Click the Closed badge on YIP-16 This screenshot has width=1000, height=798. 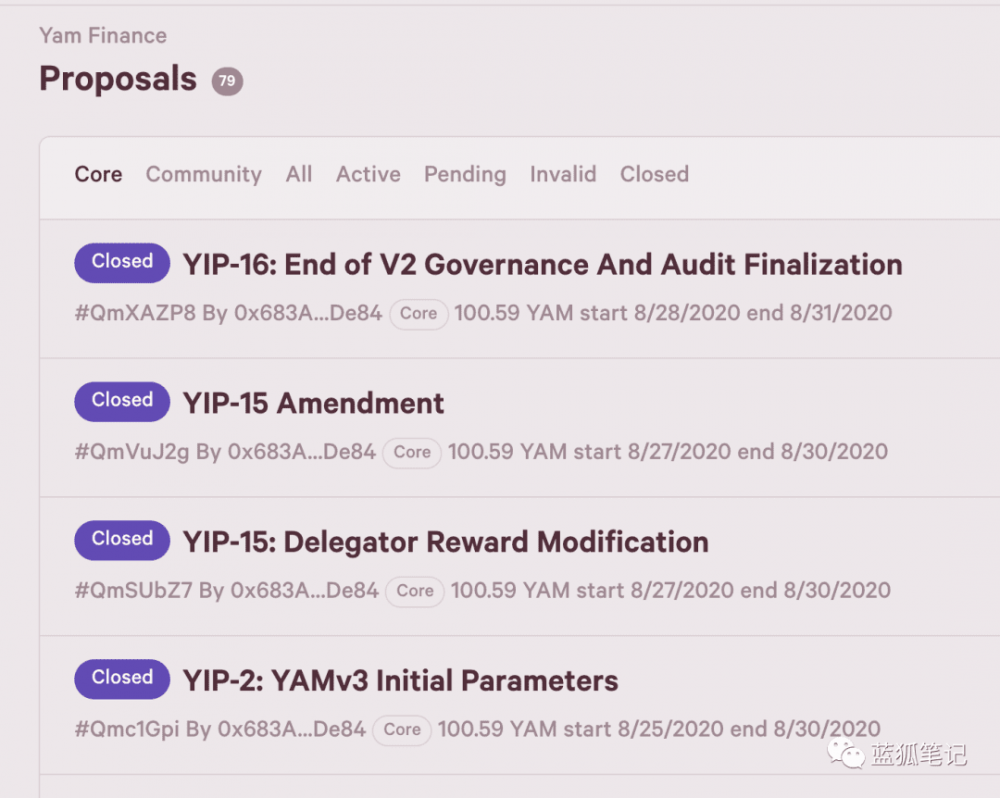(121, 262)
